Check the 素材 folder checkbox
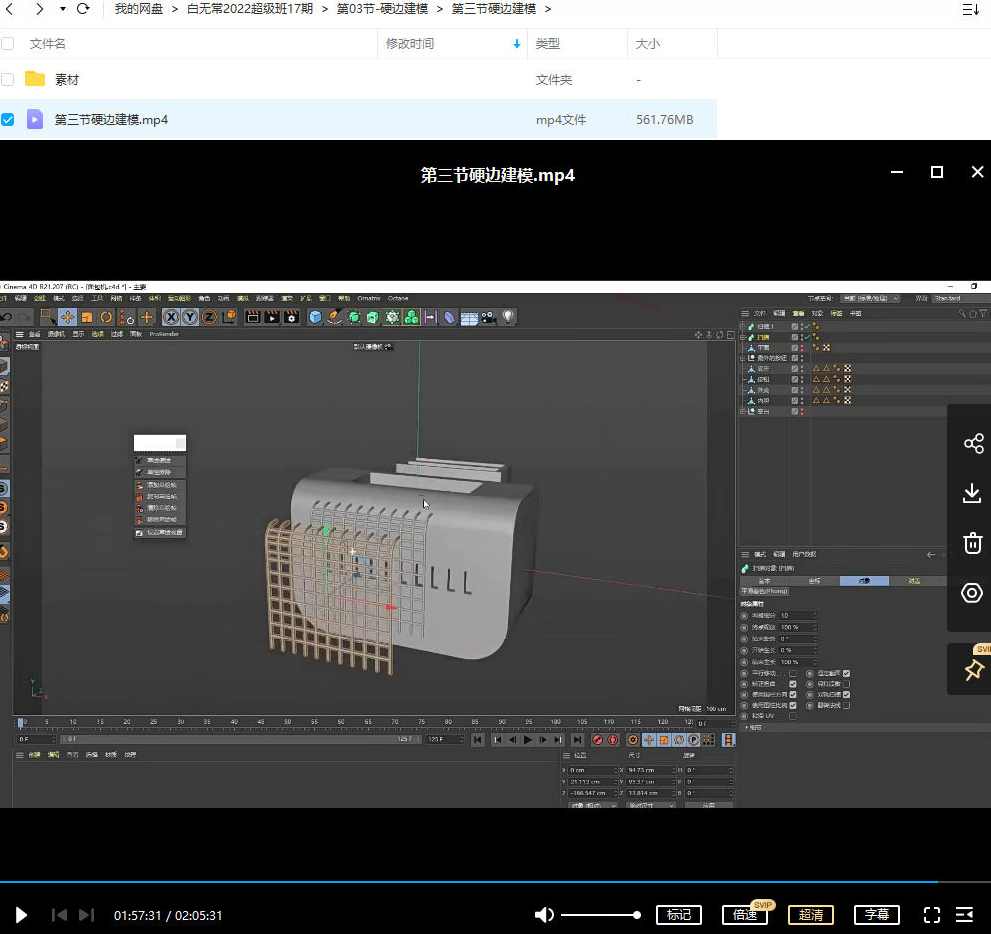Screen dimensions: 991x934 click(x=8, y=79)
